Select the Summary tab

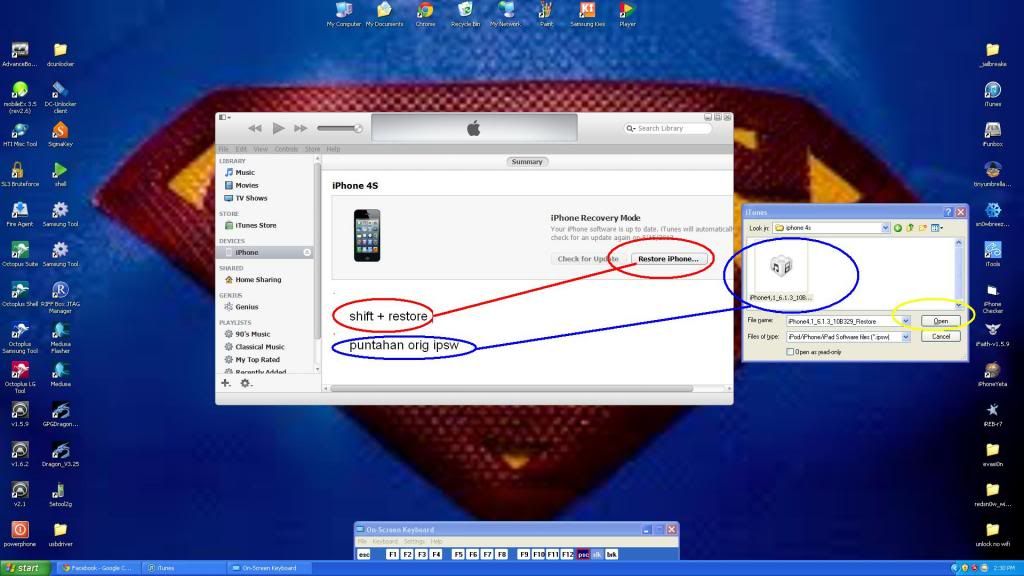click(527, 161)
